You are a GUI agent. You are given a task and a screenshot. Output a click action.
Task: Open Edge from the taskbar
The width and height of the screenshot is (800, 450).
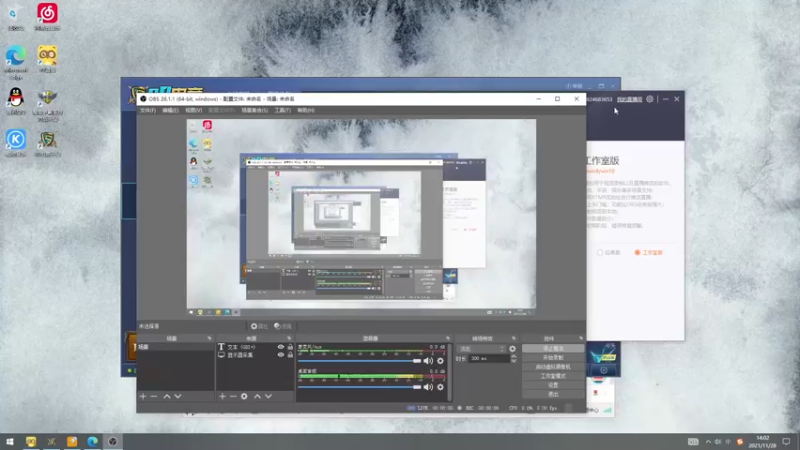(92, 442)
